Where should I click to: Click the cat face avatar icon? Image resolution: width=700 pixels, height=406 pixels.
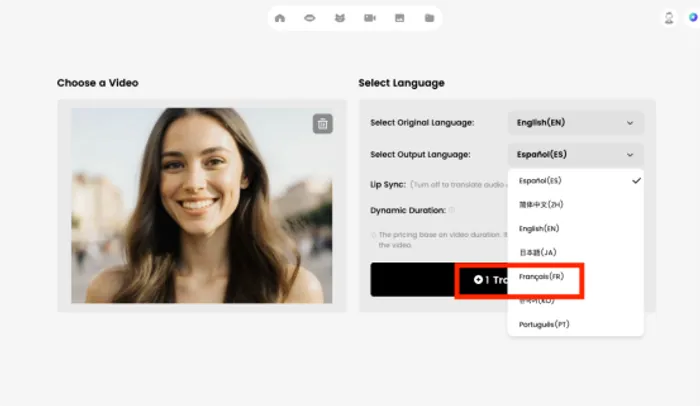pos(339,18)
